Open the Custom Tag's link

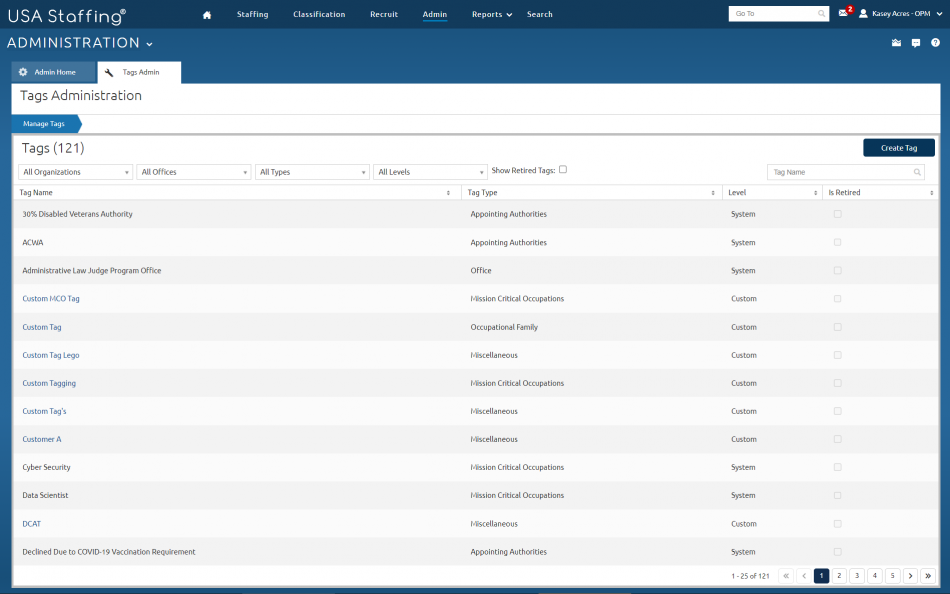(x=44, y=411)
